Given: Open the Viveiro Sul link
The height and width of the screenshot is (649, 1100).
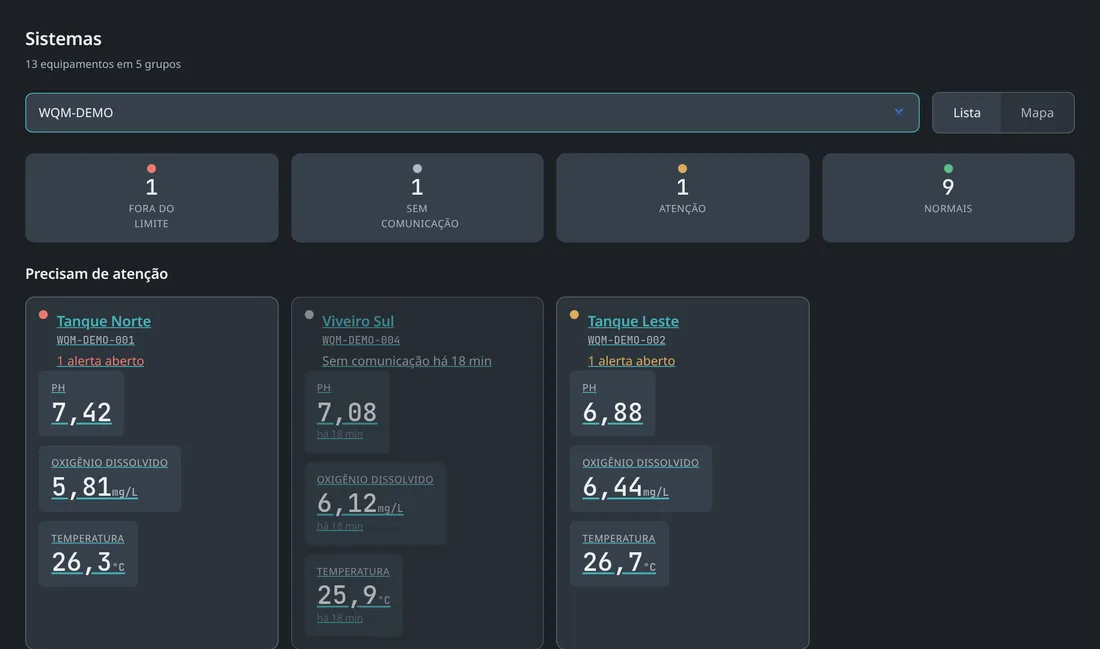Looking at the screenshot, I should [358, 321].
